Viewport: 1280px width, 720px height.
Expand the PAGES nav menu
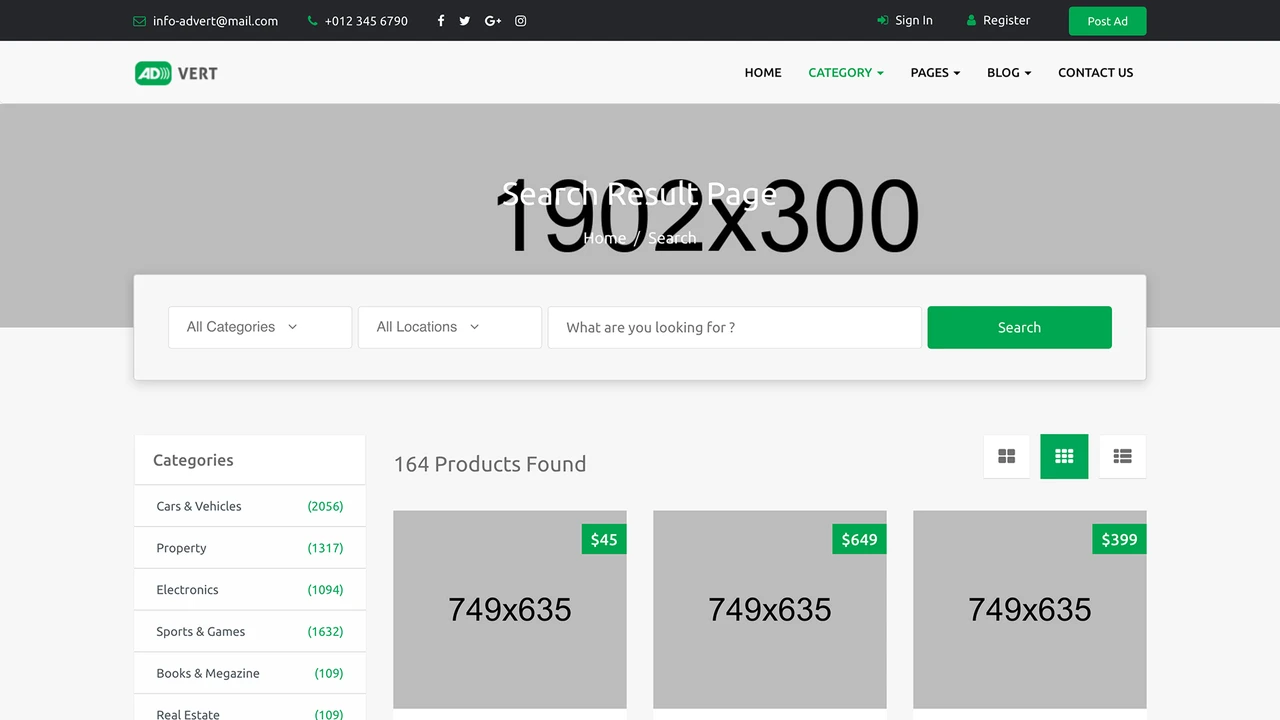click(x=935, y=72)
